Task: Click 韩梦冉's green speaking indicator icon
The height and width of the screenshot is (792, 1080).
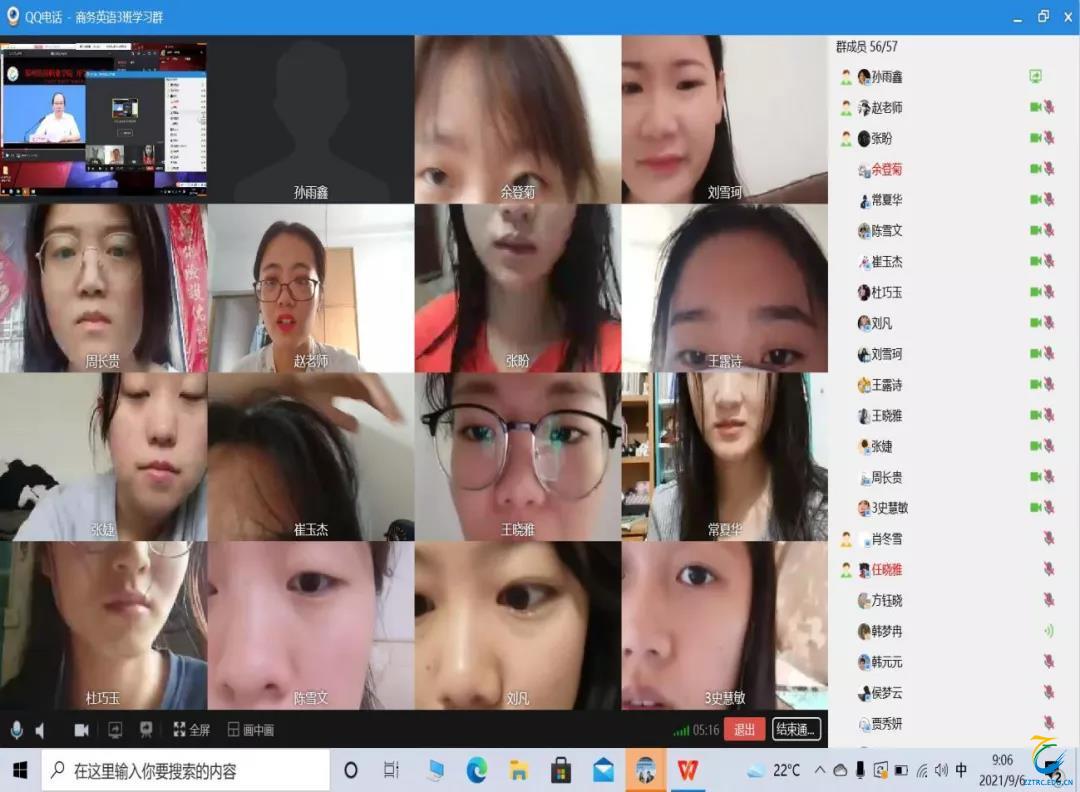Action: [1048, 631]
